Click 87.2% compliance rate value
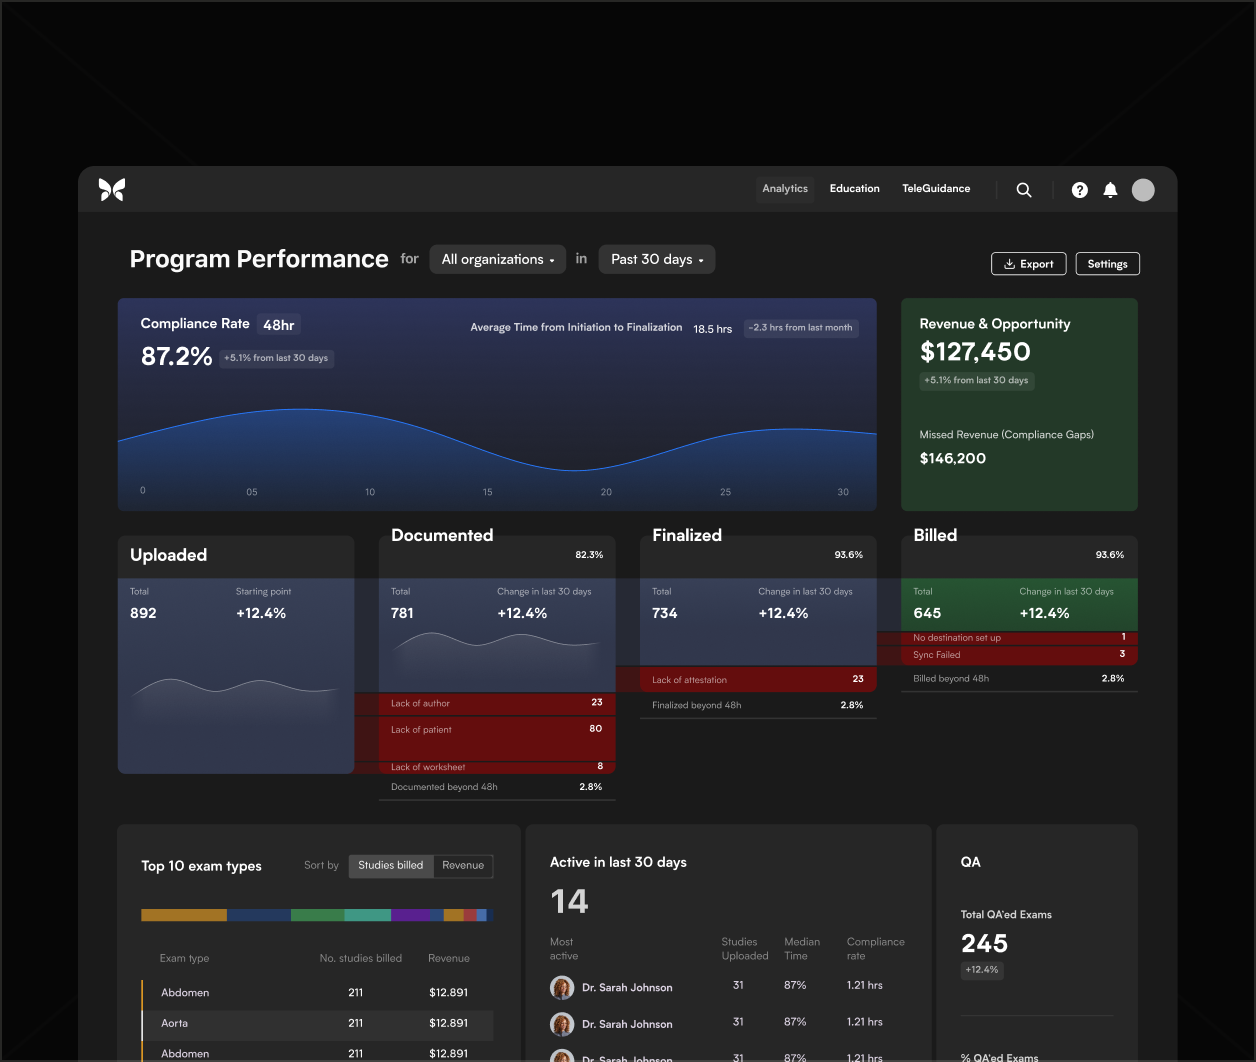Screen dimensions: 1256x1062 point(177,357)
